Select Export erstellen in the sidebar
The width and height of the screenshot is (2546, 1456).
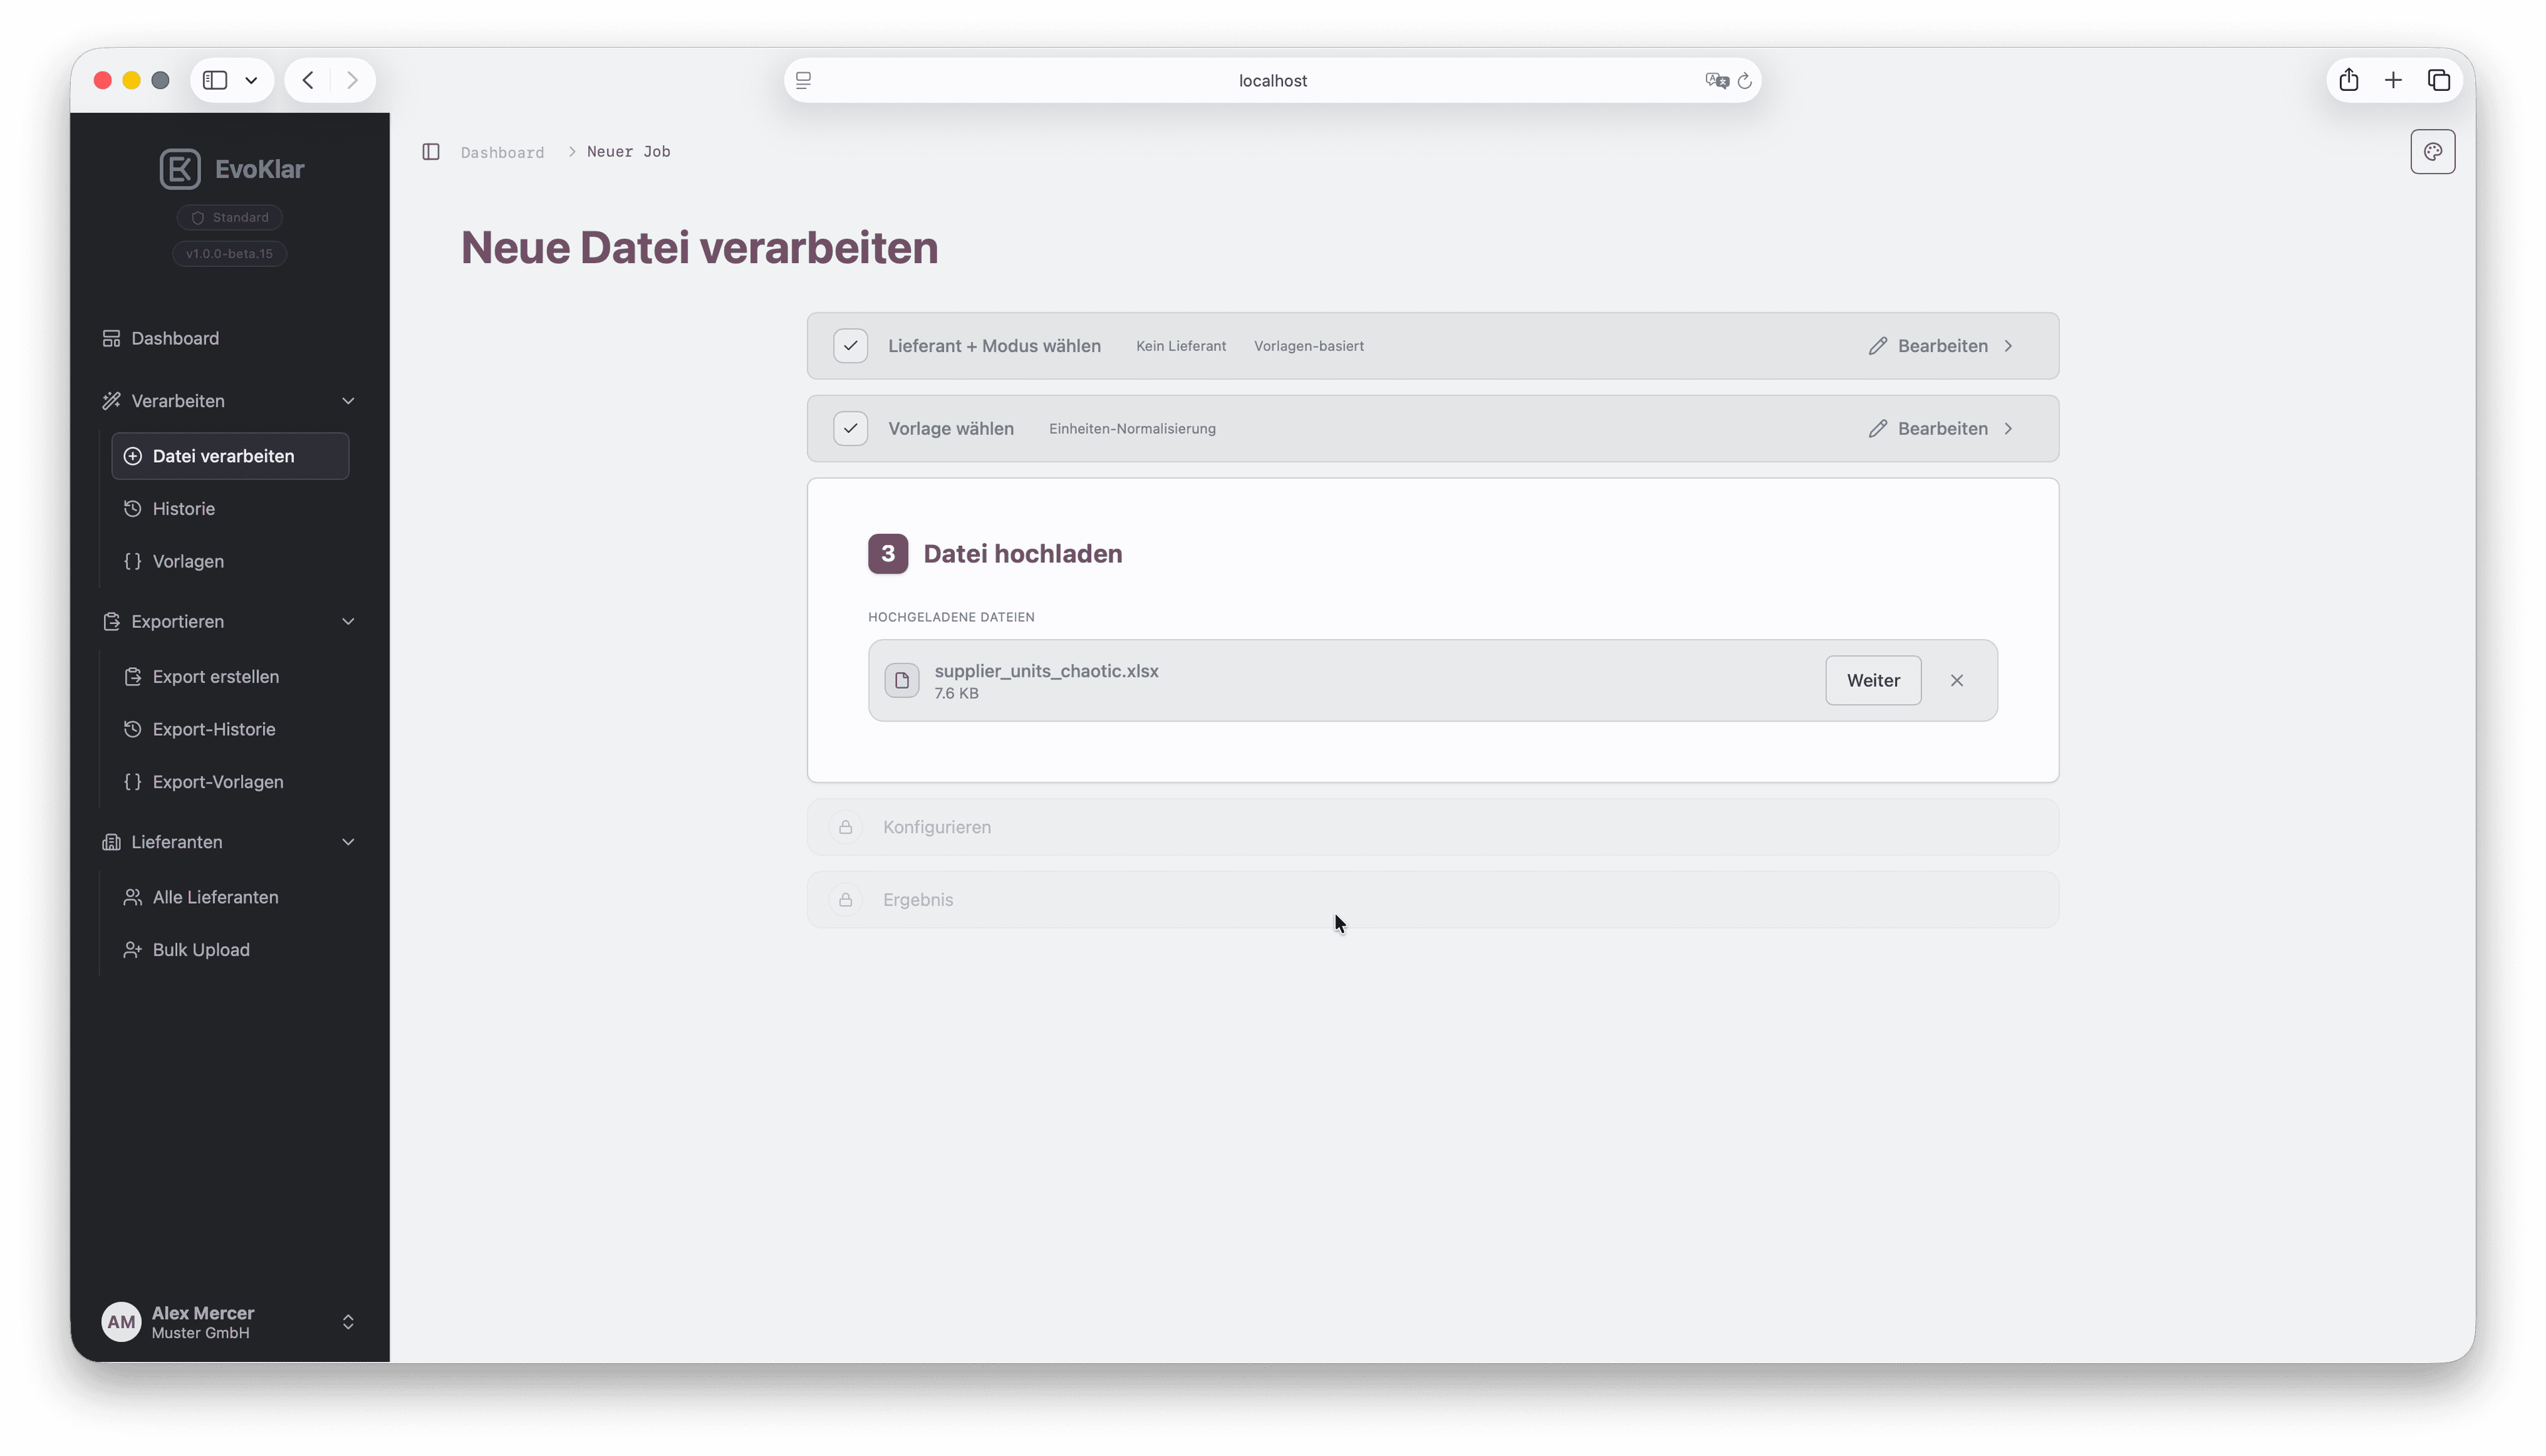click(215, 676)
